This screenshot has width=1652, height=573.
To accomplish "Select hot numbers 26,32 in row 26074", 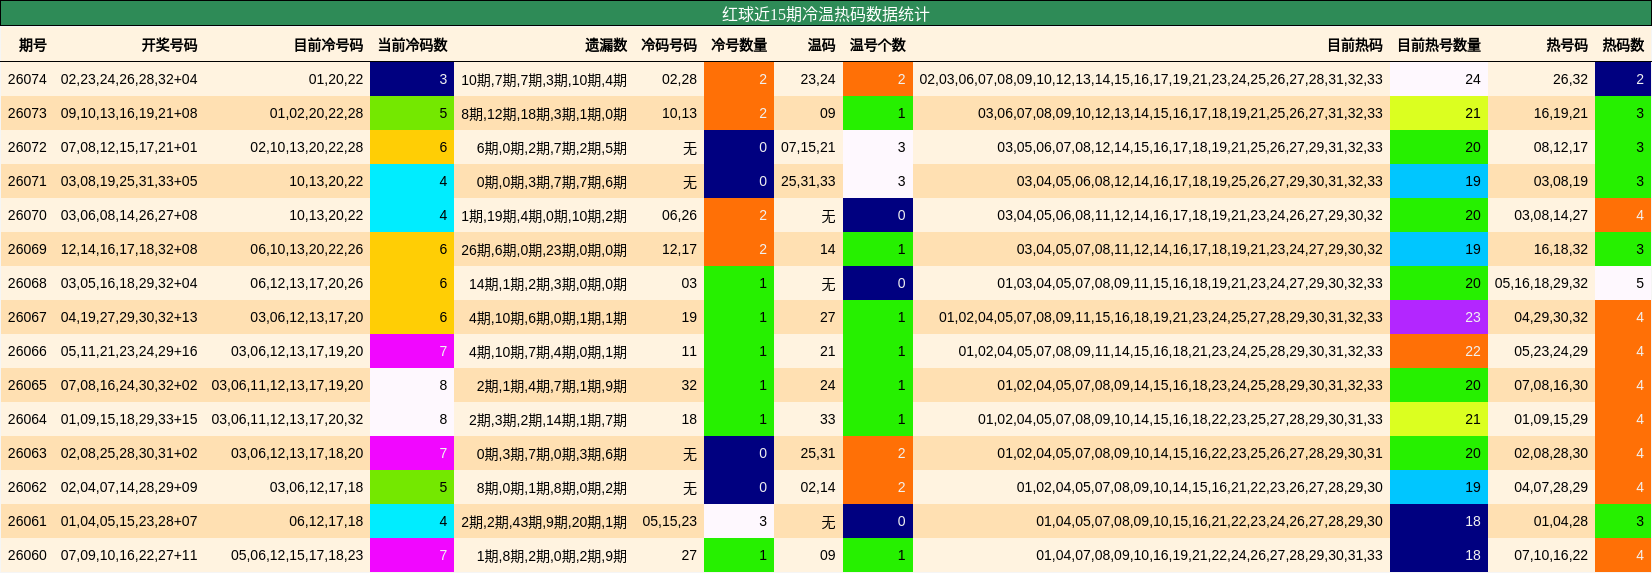I will [x=1570, y=79].
